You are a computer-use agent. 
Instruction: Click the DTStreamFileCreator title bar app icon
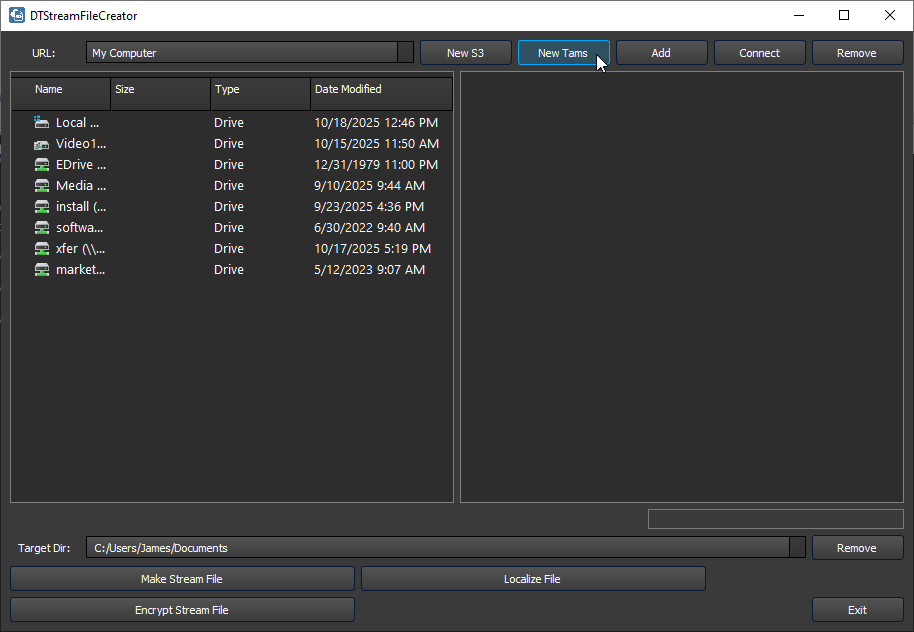coord(17,15)
